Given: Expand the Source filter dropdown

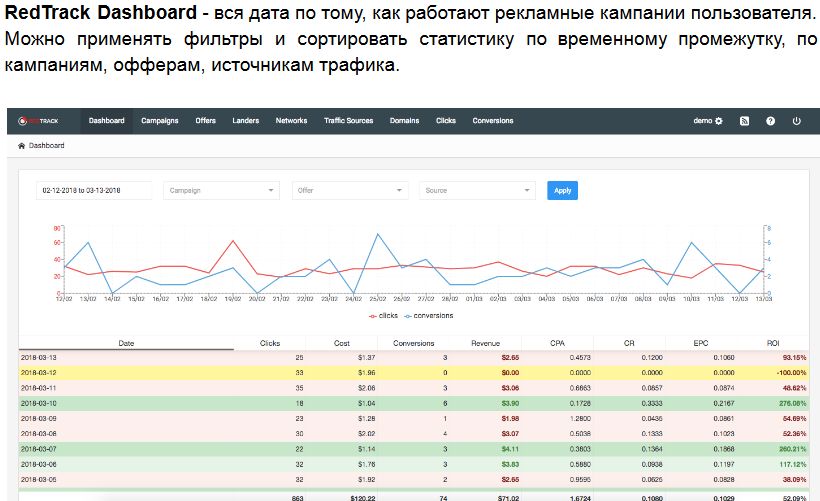Looking at the screenshot, I should coord(477,190).
